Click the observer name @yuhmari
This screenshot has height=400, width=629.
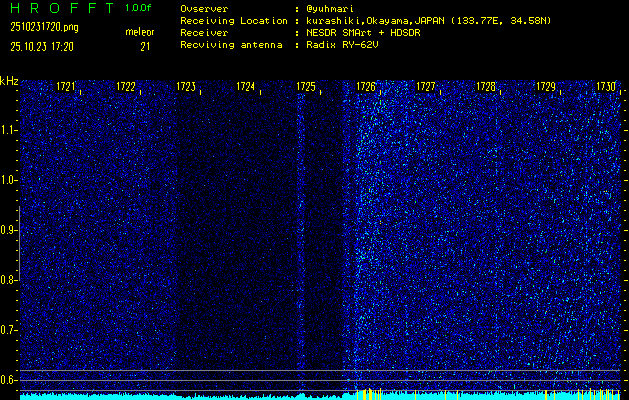(331, 9)
